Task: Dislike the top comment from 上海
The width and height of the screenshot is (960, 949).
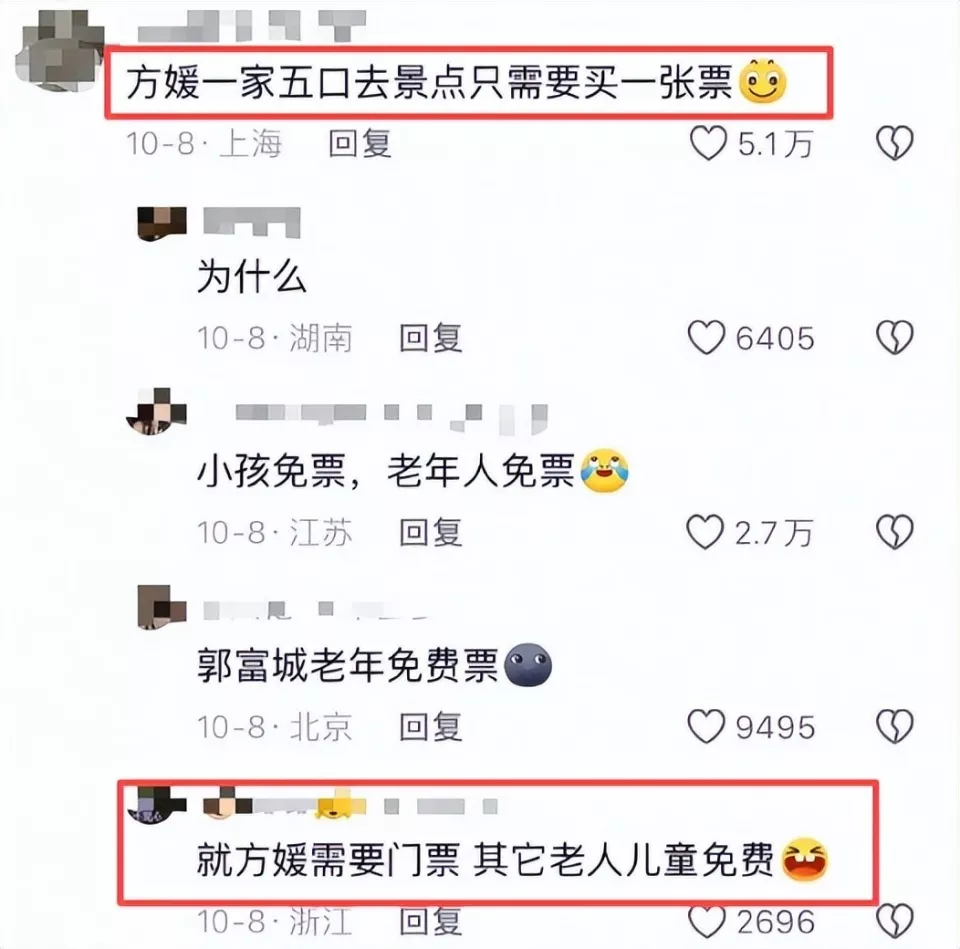Action: 894,143
